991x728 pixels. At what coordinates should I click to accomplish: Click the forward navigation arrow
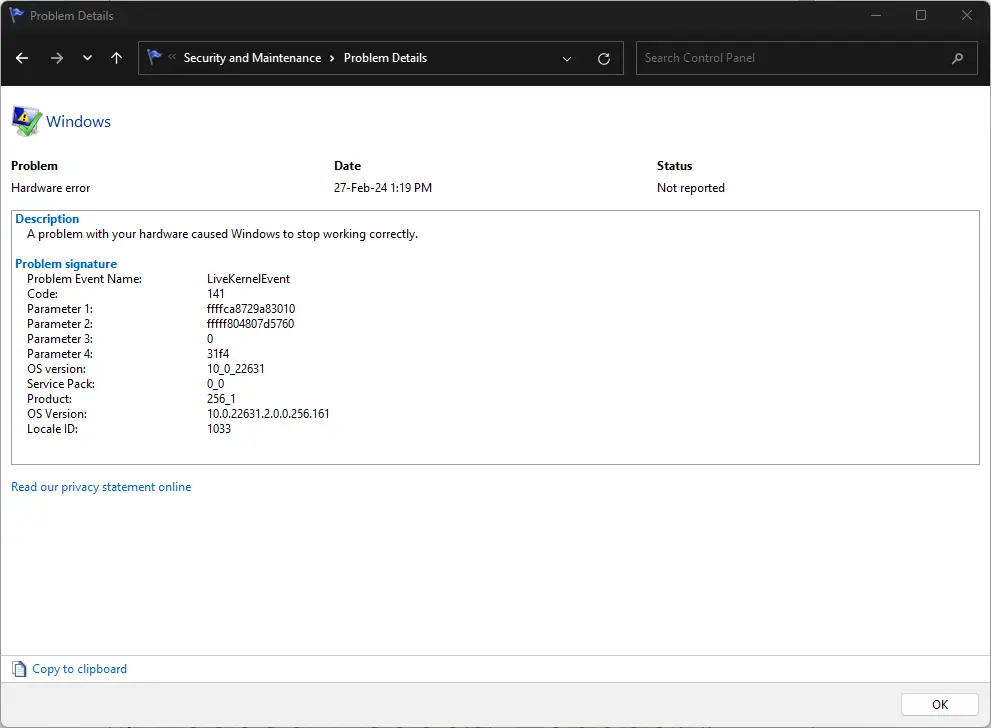pyautogui.click(x=54, y=58)
